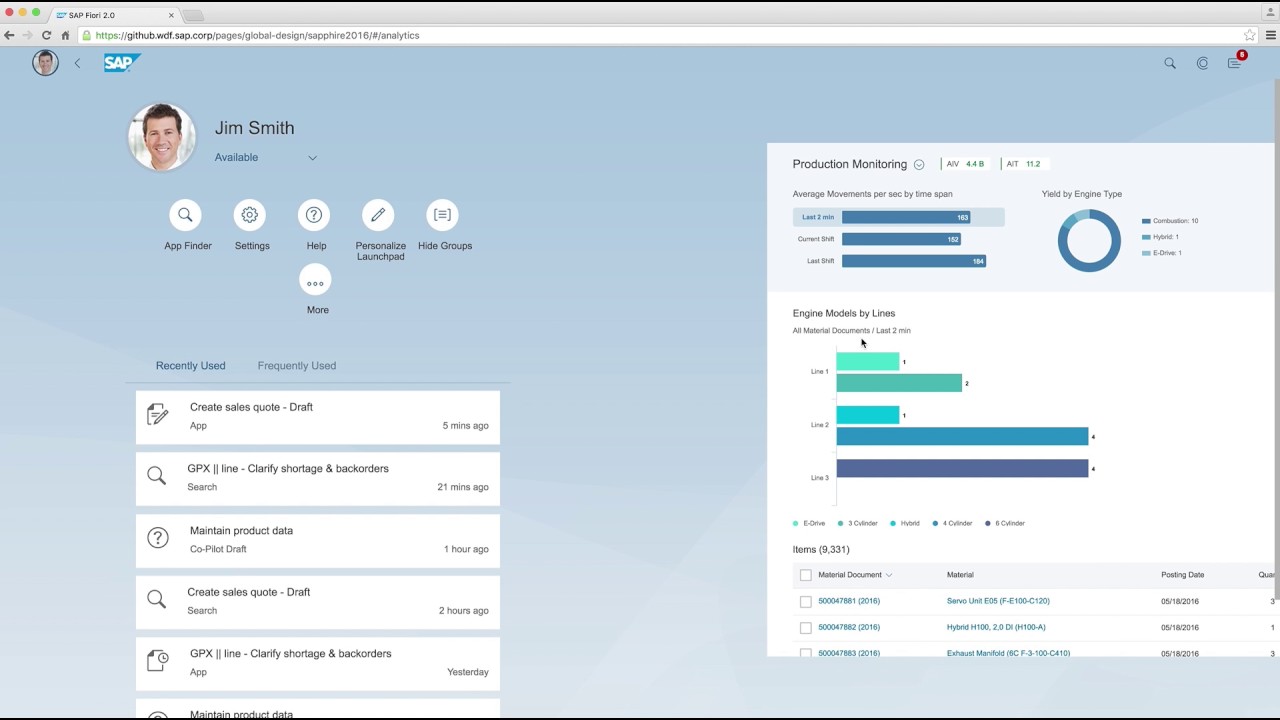Open Servo Unit E05 material link
The width and height of the screenshot is (1280, 720).
tap(998, 601)
